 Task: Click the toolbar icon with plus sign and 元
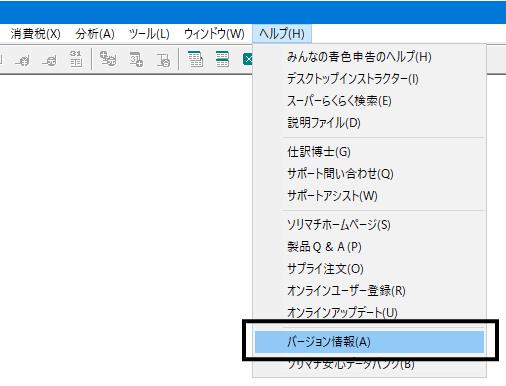tap(108, 59)
